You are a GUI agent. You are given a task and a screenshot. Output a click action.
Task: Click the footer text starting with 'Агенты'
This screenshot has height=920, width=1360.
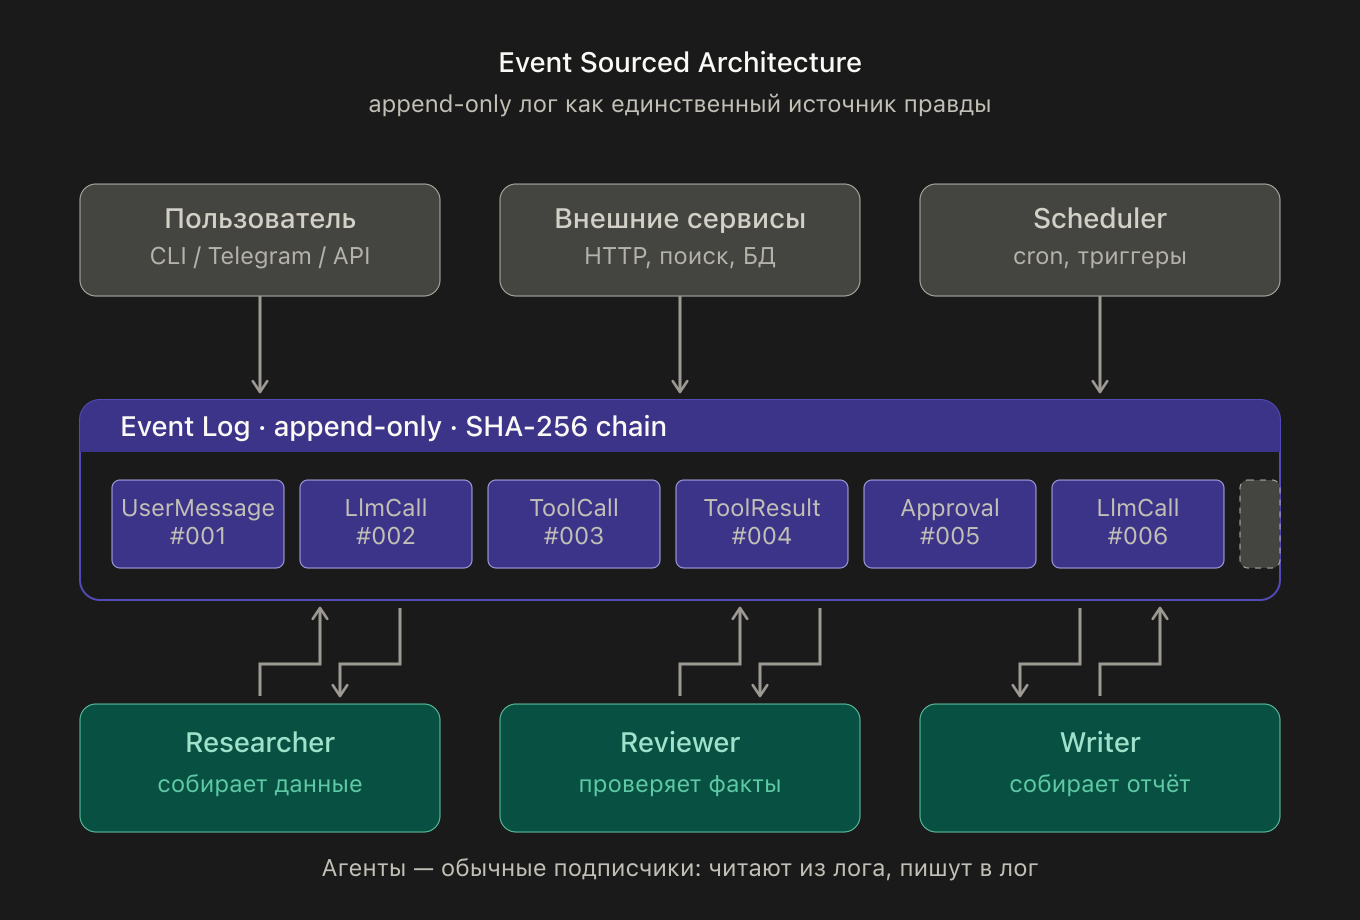point(680,868)
